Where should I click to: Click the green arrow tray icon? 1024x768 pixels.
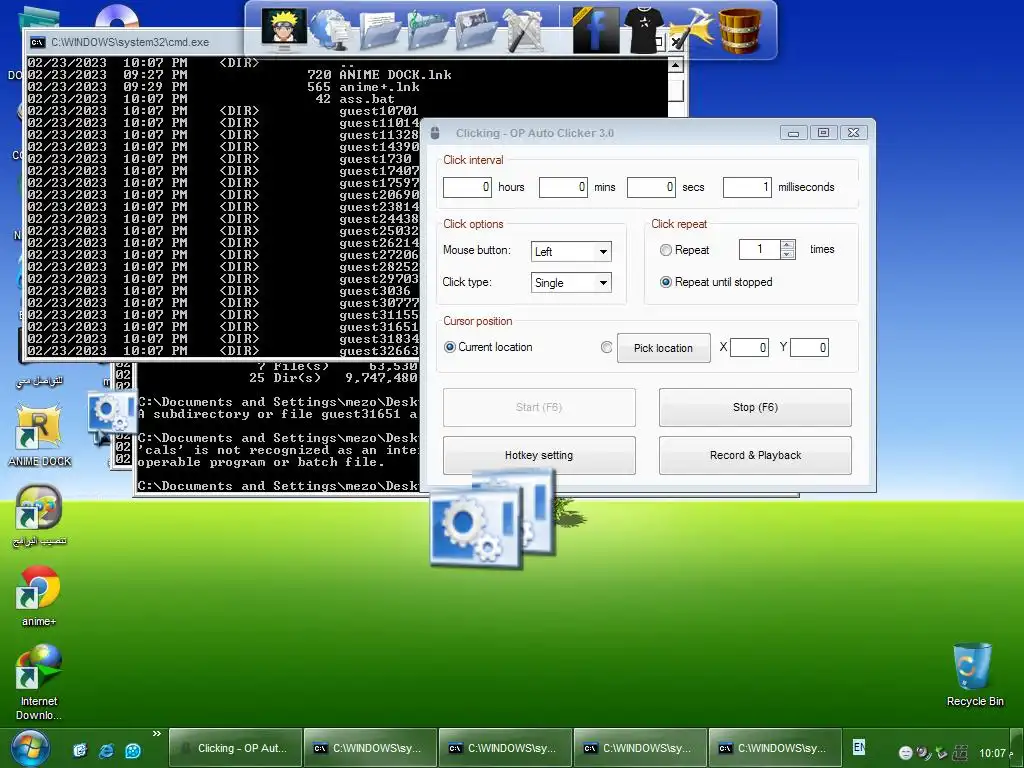941,753
